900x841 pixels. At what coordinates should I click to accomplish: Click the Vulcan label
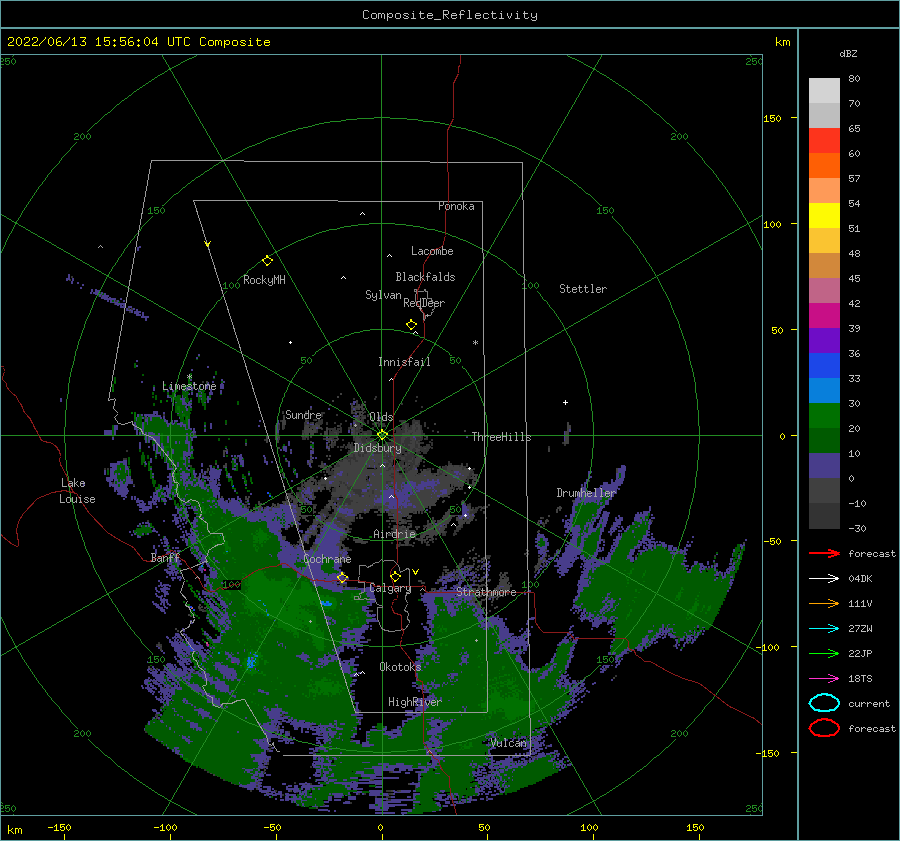(x=509, y=743)
